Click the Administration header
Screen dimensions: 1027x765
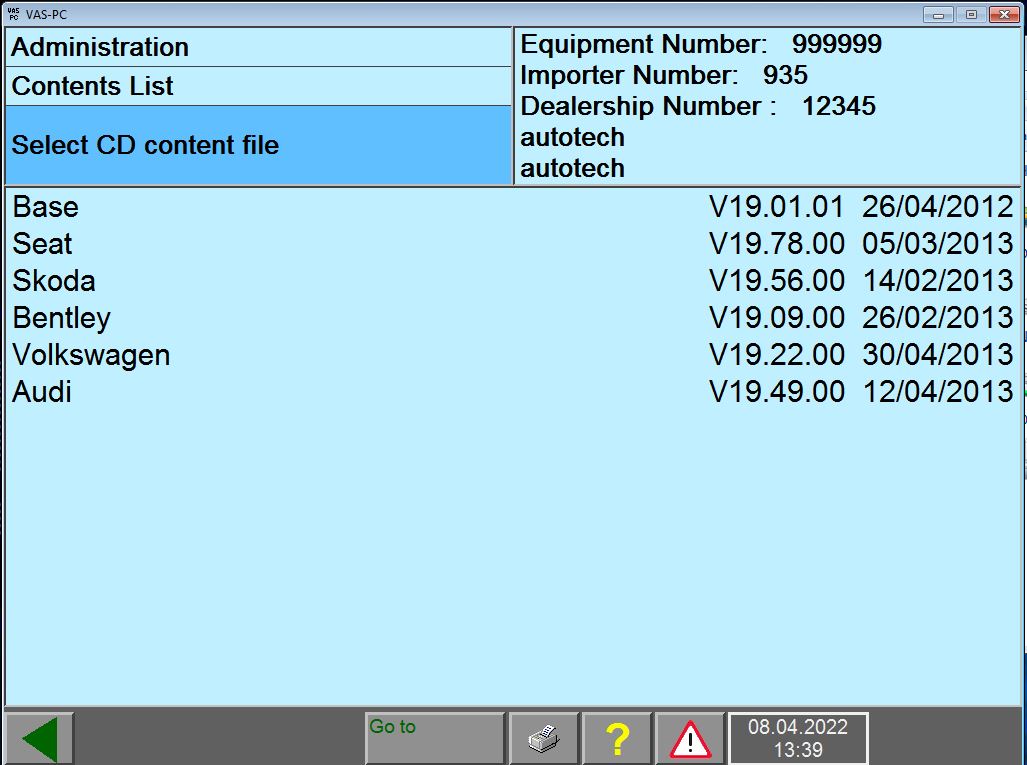258,47
